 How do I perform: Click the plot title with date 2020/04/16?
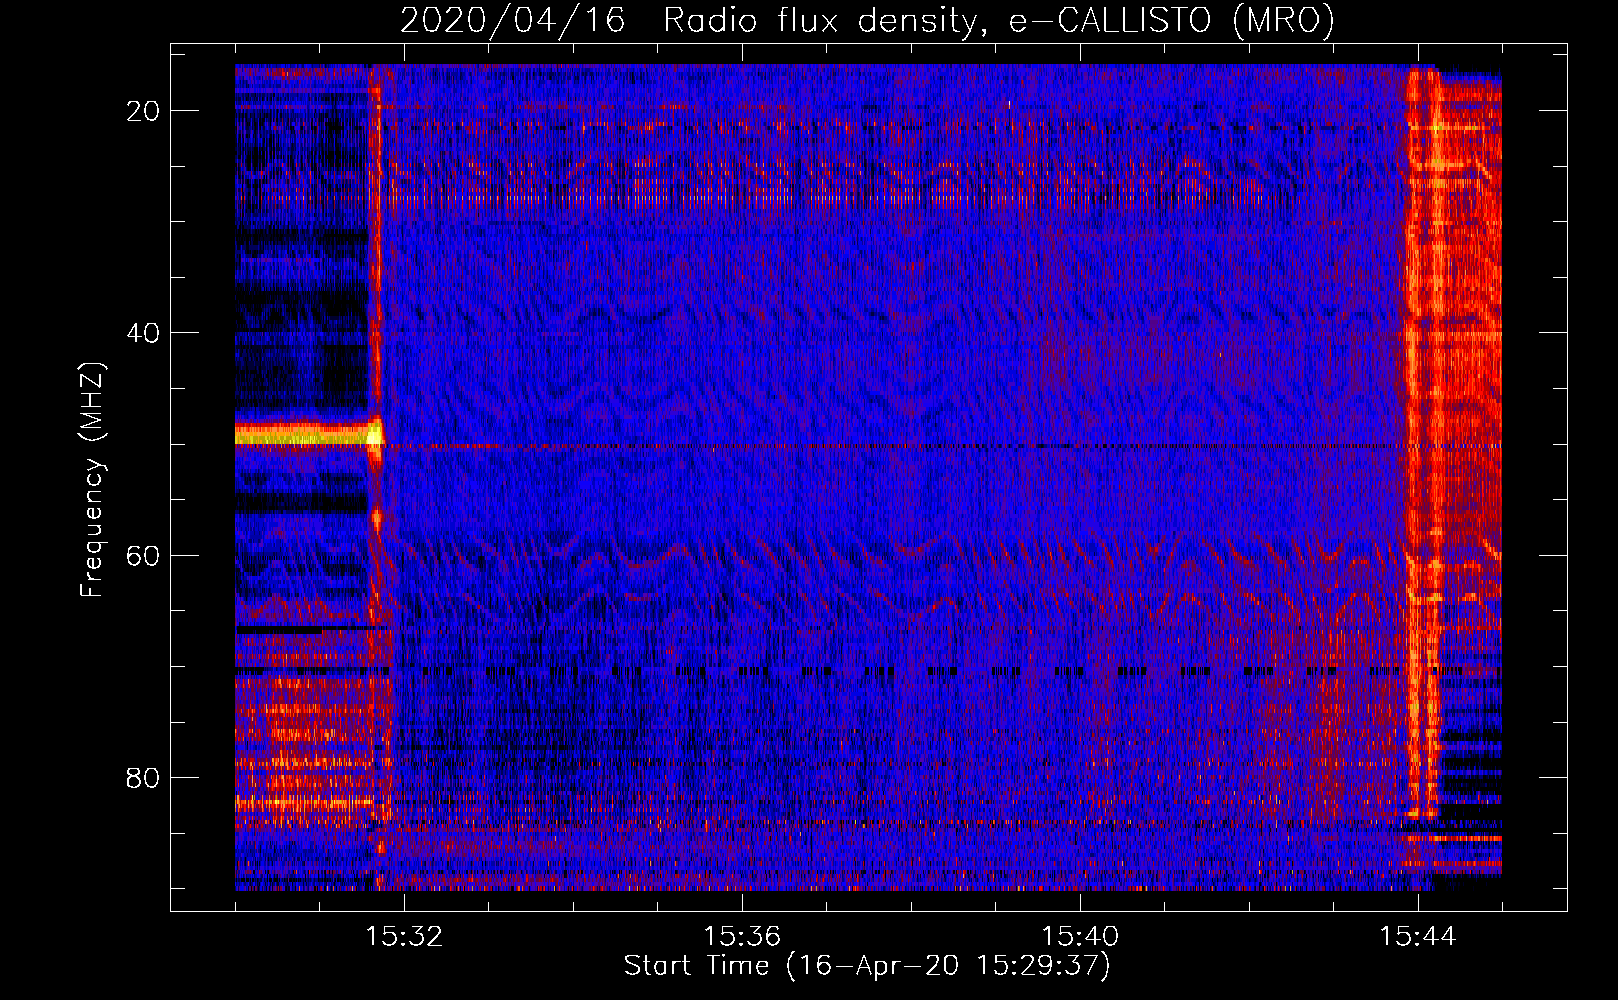click(x=867, y=20)
